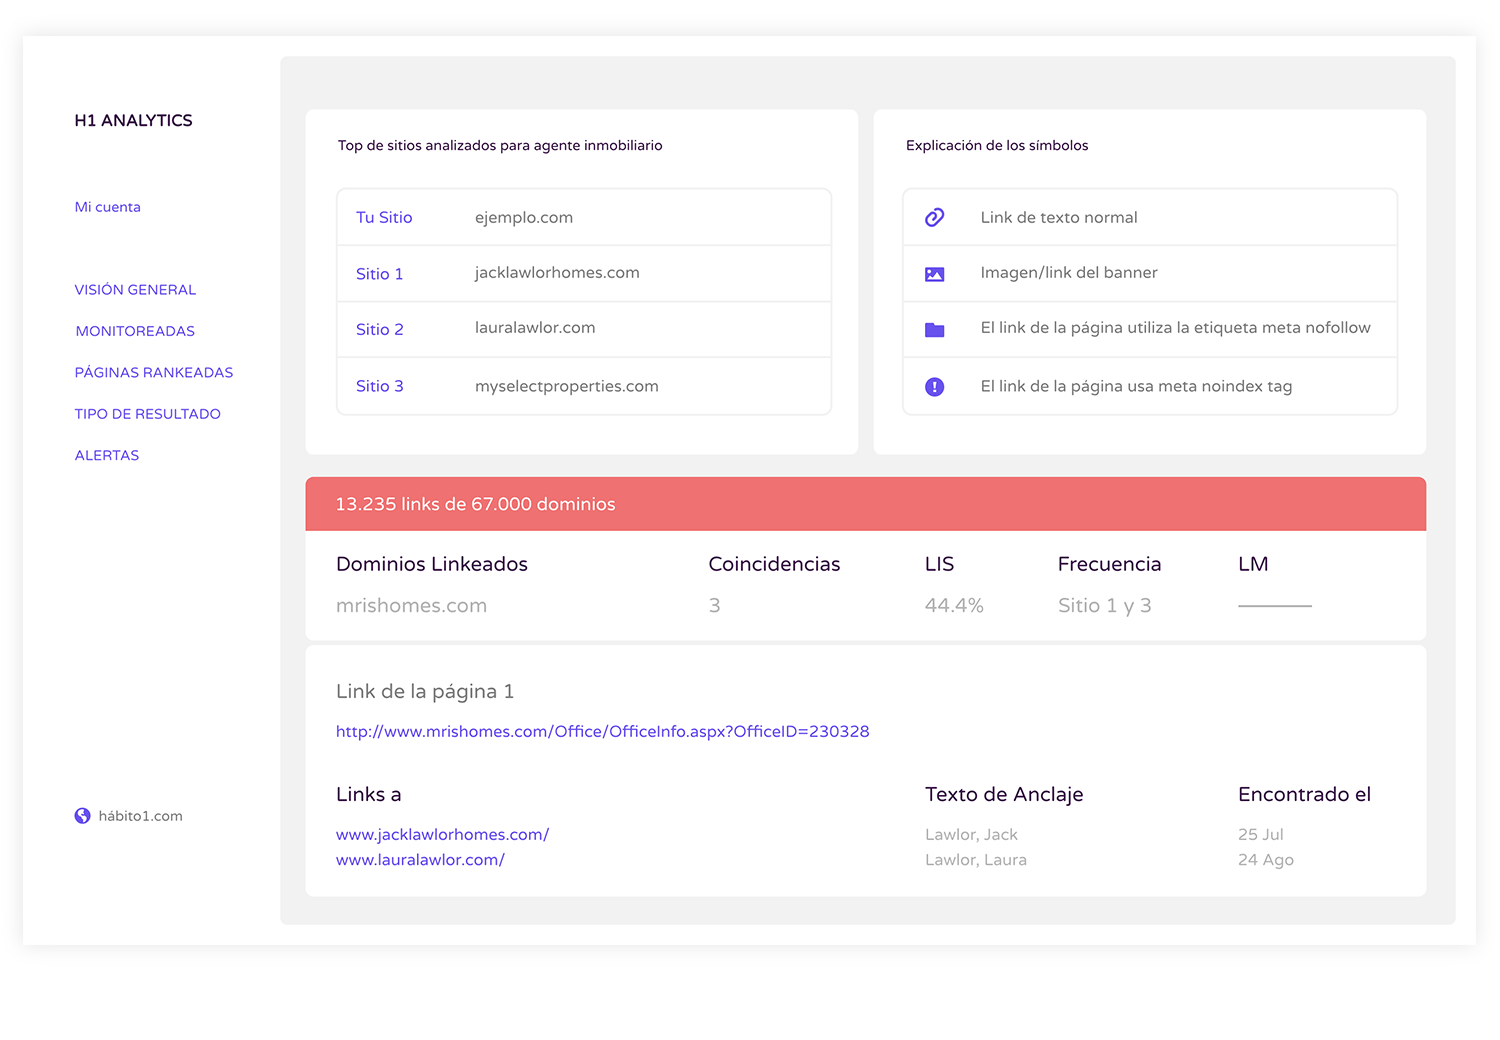Screen dimensions: 1500x1040
Task: Select the Sitio 1 jacklawlorhomes.com row
Action: coord(584,273)
